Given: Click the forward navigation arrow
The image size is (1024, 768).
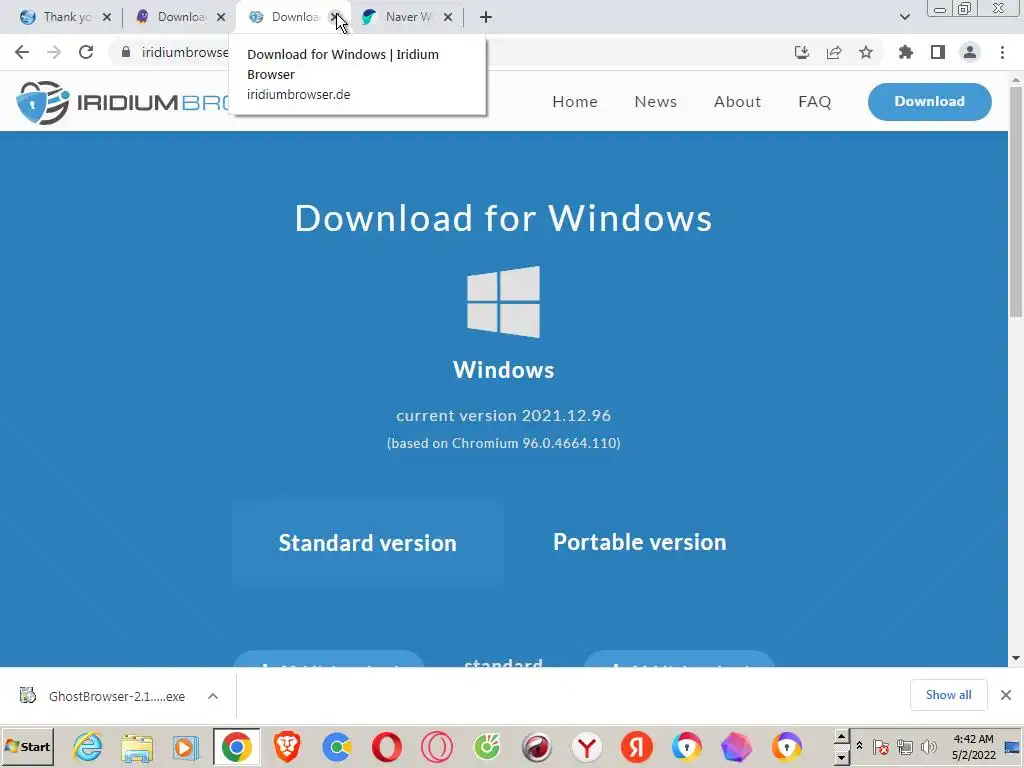Looking at the screenshot, I should pos(54,52).
